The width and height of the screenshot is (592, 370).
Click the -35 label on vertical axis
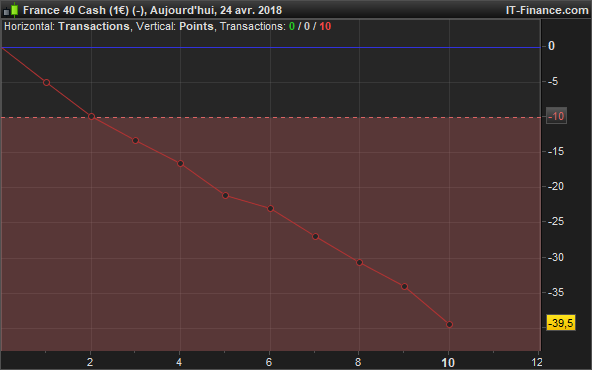(x=556, y=292)
